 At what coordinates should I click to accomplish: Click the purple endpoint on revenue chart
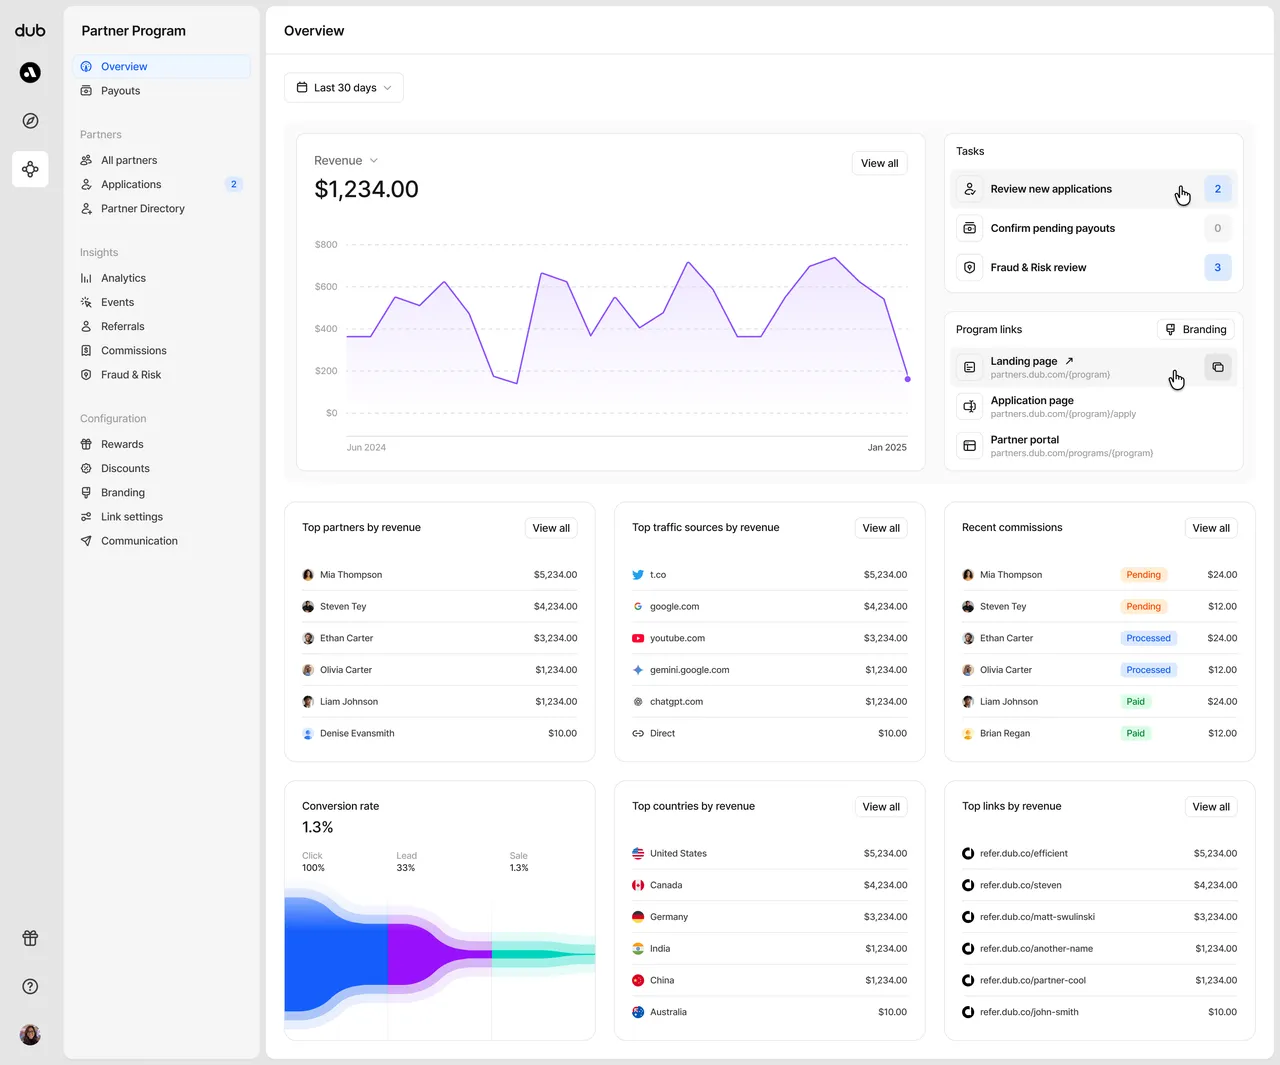[x=908, y=379]
